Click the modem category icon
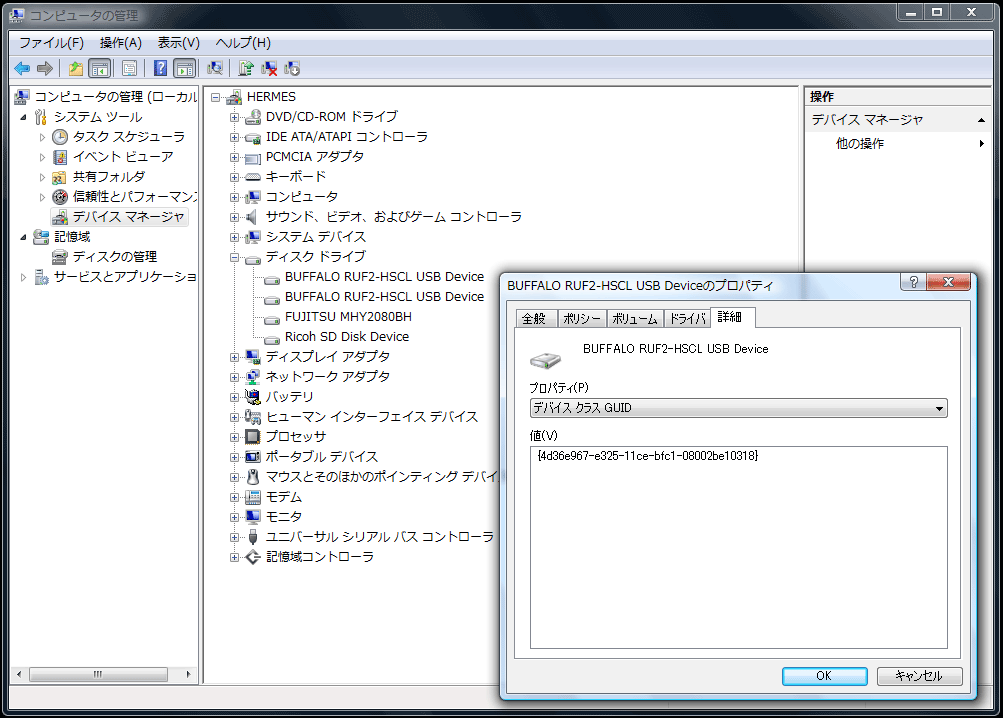Viewport: 1003px width, 718px height. tap(253, 497)
